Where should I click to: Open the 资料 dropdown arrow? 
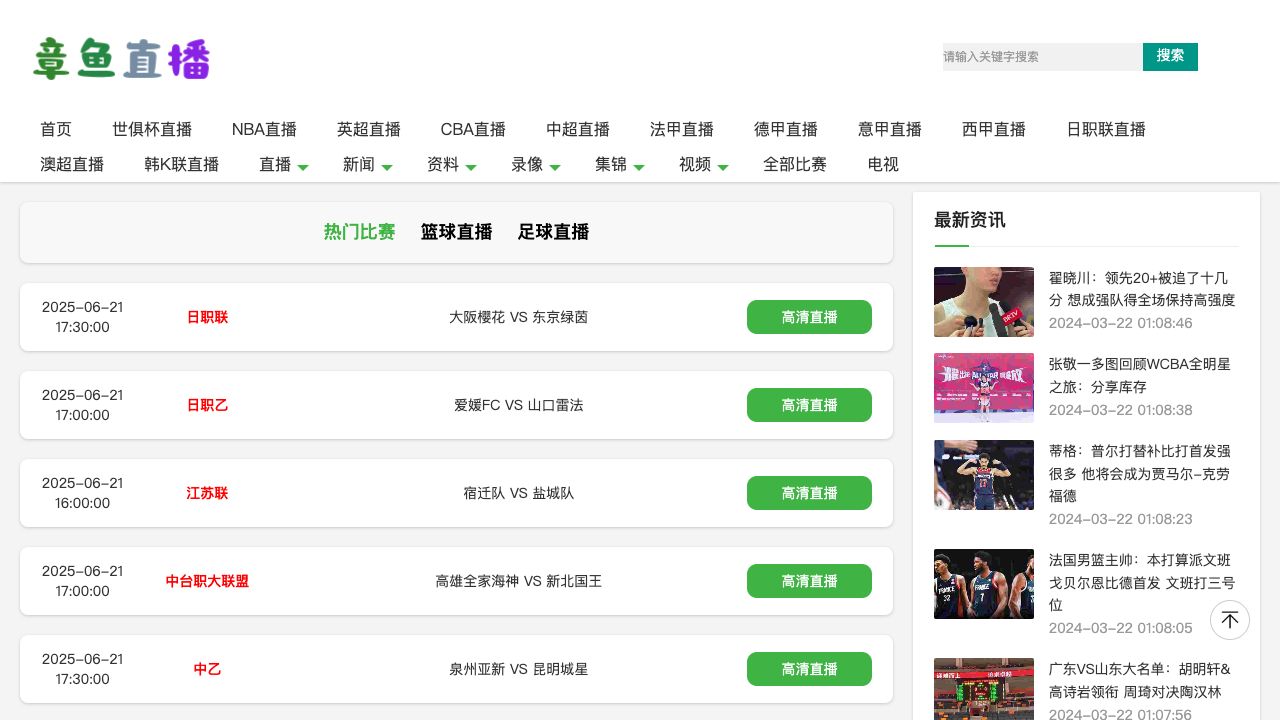(x=471, y=167)
